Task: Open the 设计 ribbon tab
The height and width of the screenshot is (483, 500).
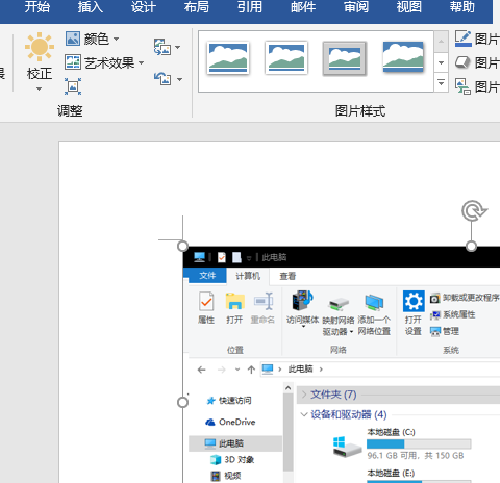Action: point(143,7)
